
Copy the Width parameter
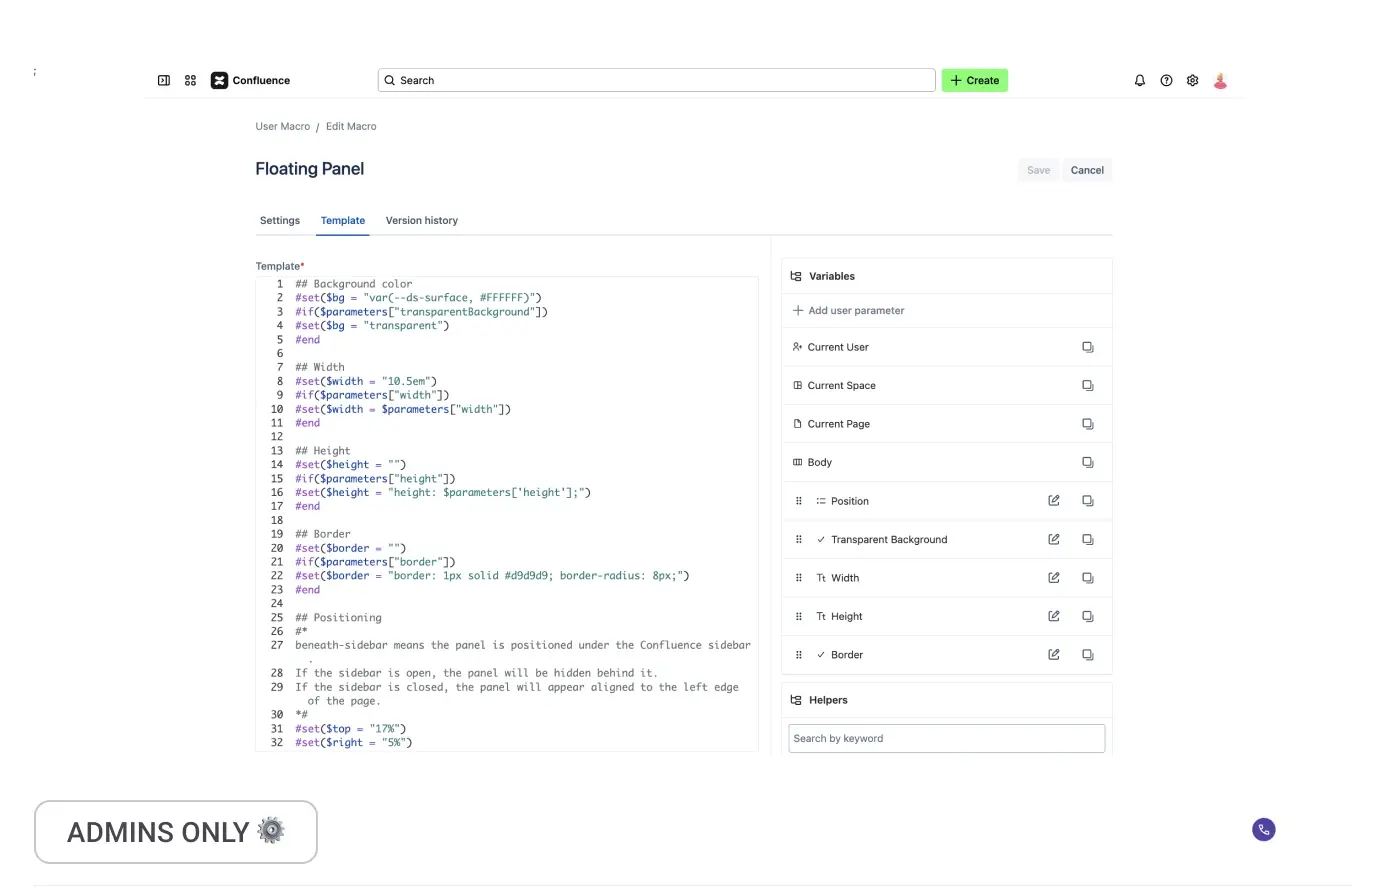(x=1088, y=578)
